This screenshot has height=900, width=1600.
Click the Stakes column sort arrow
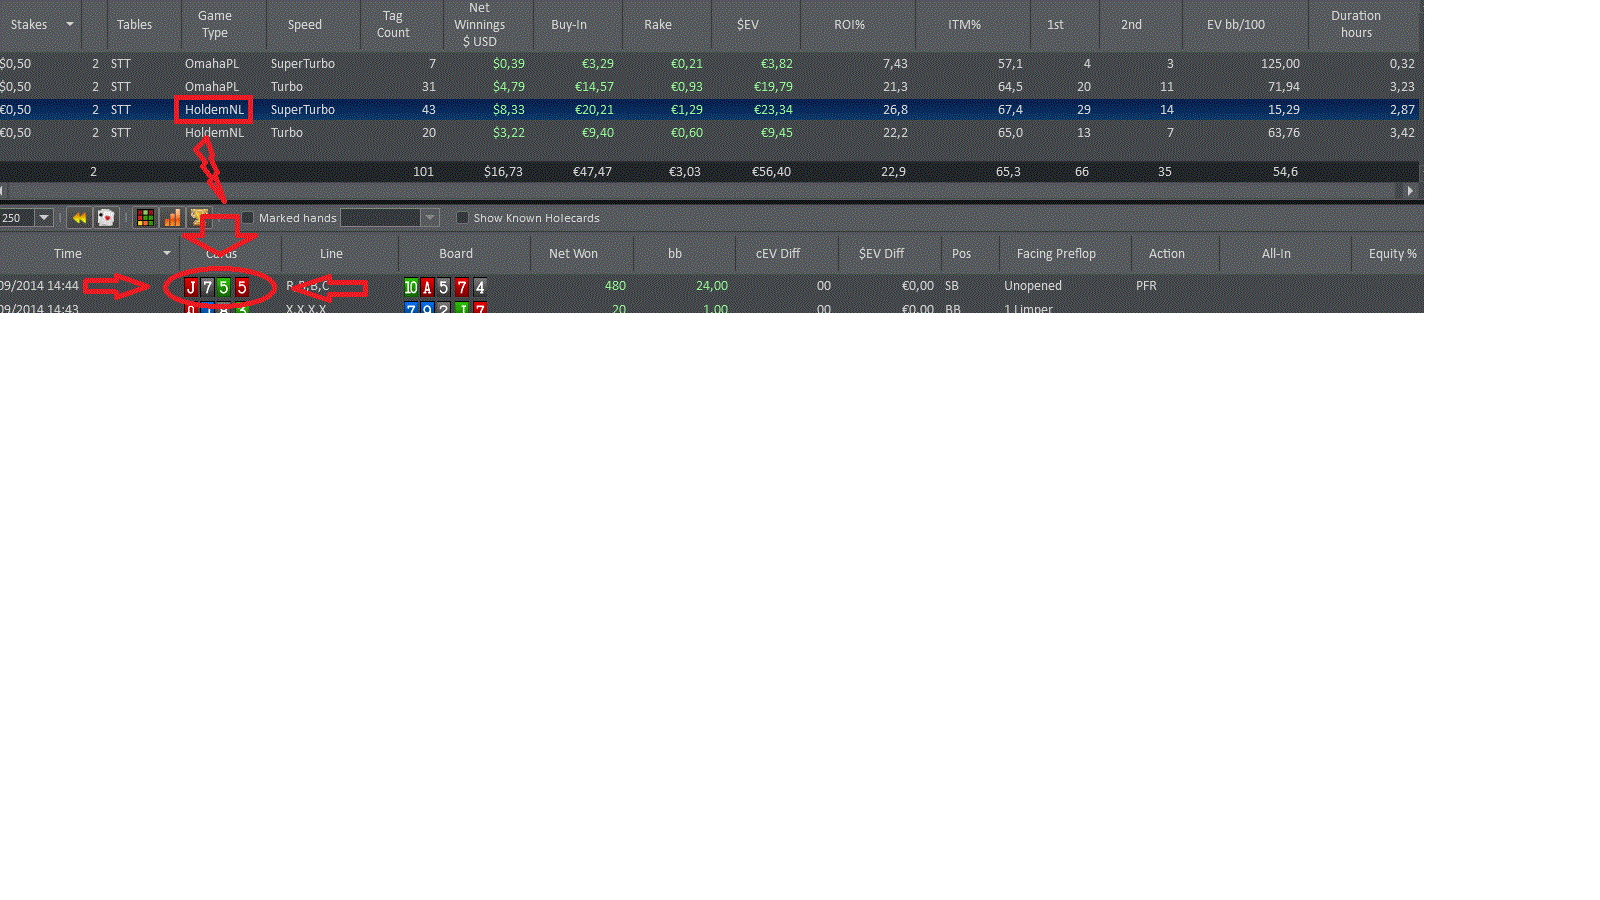(69, 24)
